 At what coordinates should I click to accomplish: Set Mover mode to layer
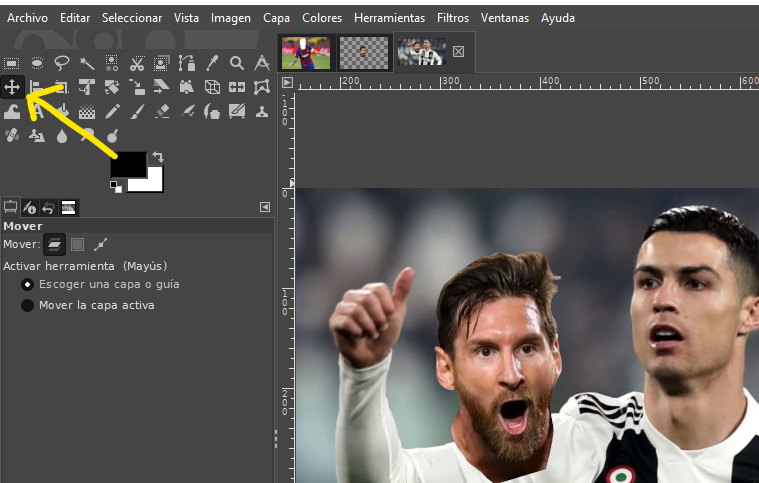(x=55, y=244)
